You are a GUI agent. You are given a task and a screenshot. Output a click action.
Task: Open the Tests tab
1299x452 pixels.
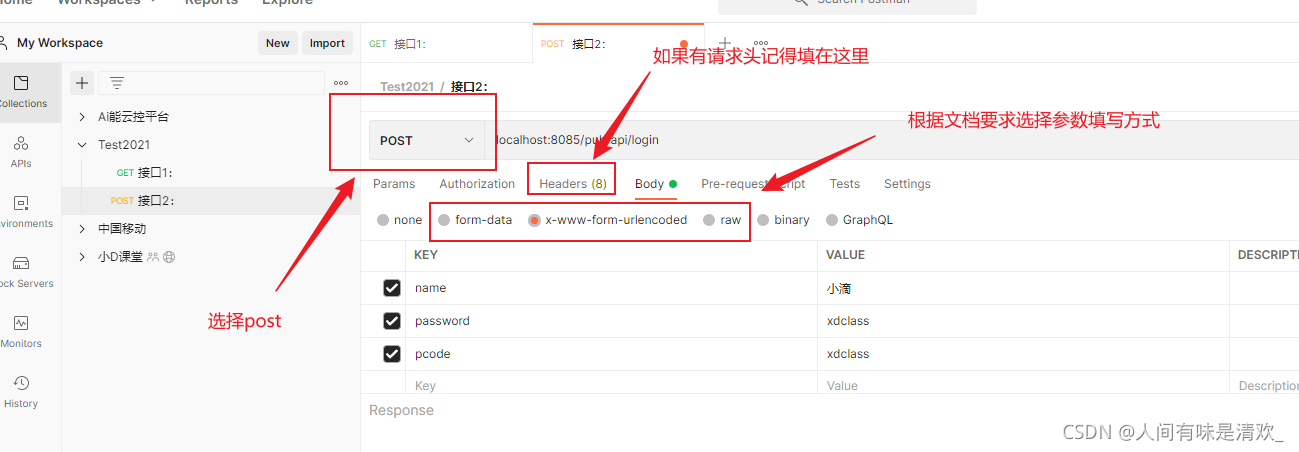click(845, 184)
